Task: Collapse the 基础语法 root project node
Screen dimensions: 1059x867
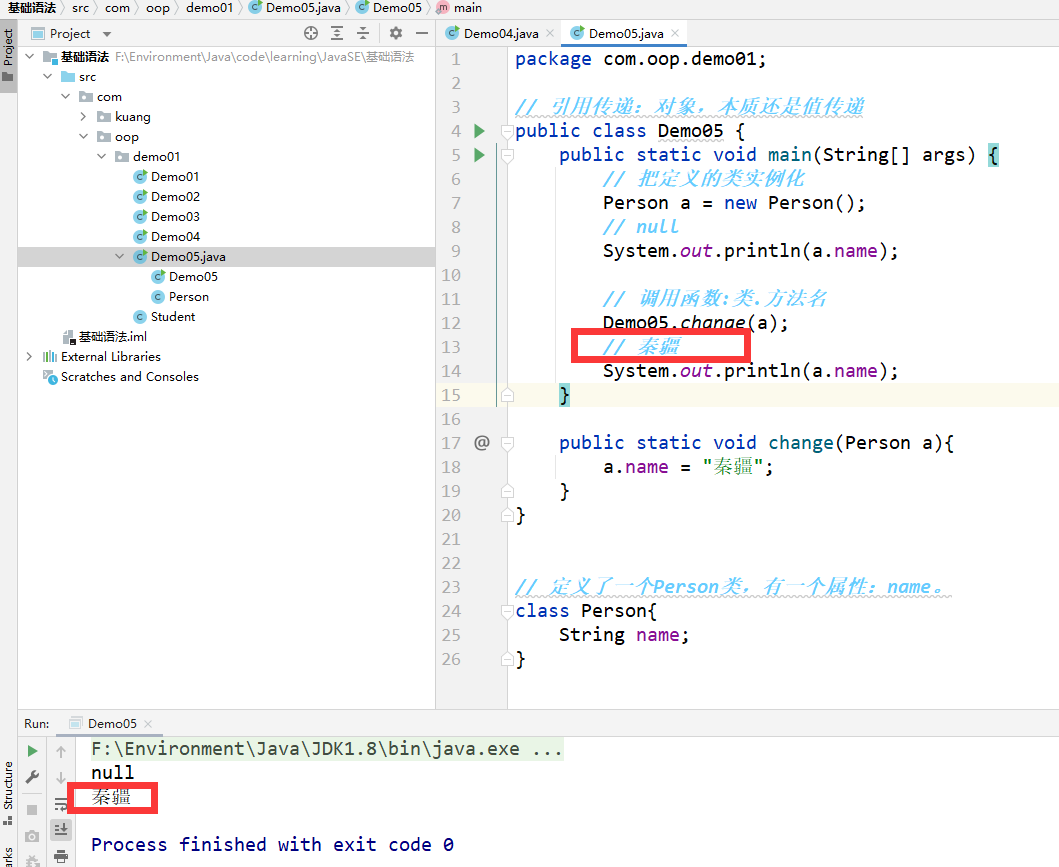Action: pos(30,57)
